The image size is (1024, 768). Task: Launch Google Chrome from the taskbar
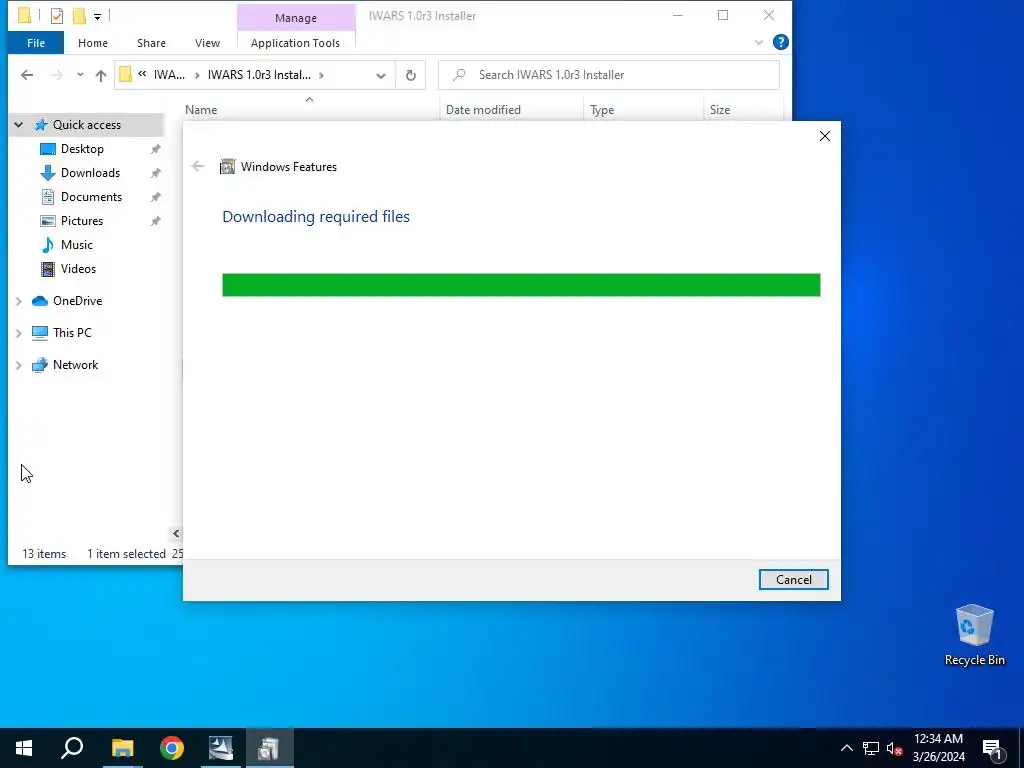pyautogui.click(x=172, y=748)
